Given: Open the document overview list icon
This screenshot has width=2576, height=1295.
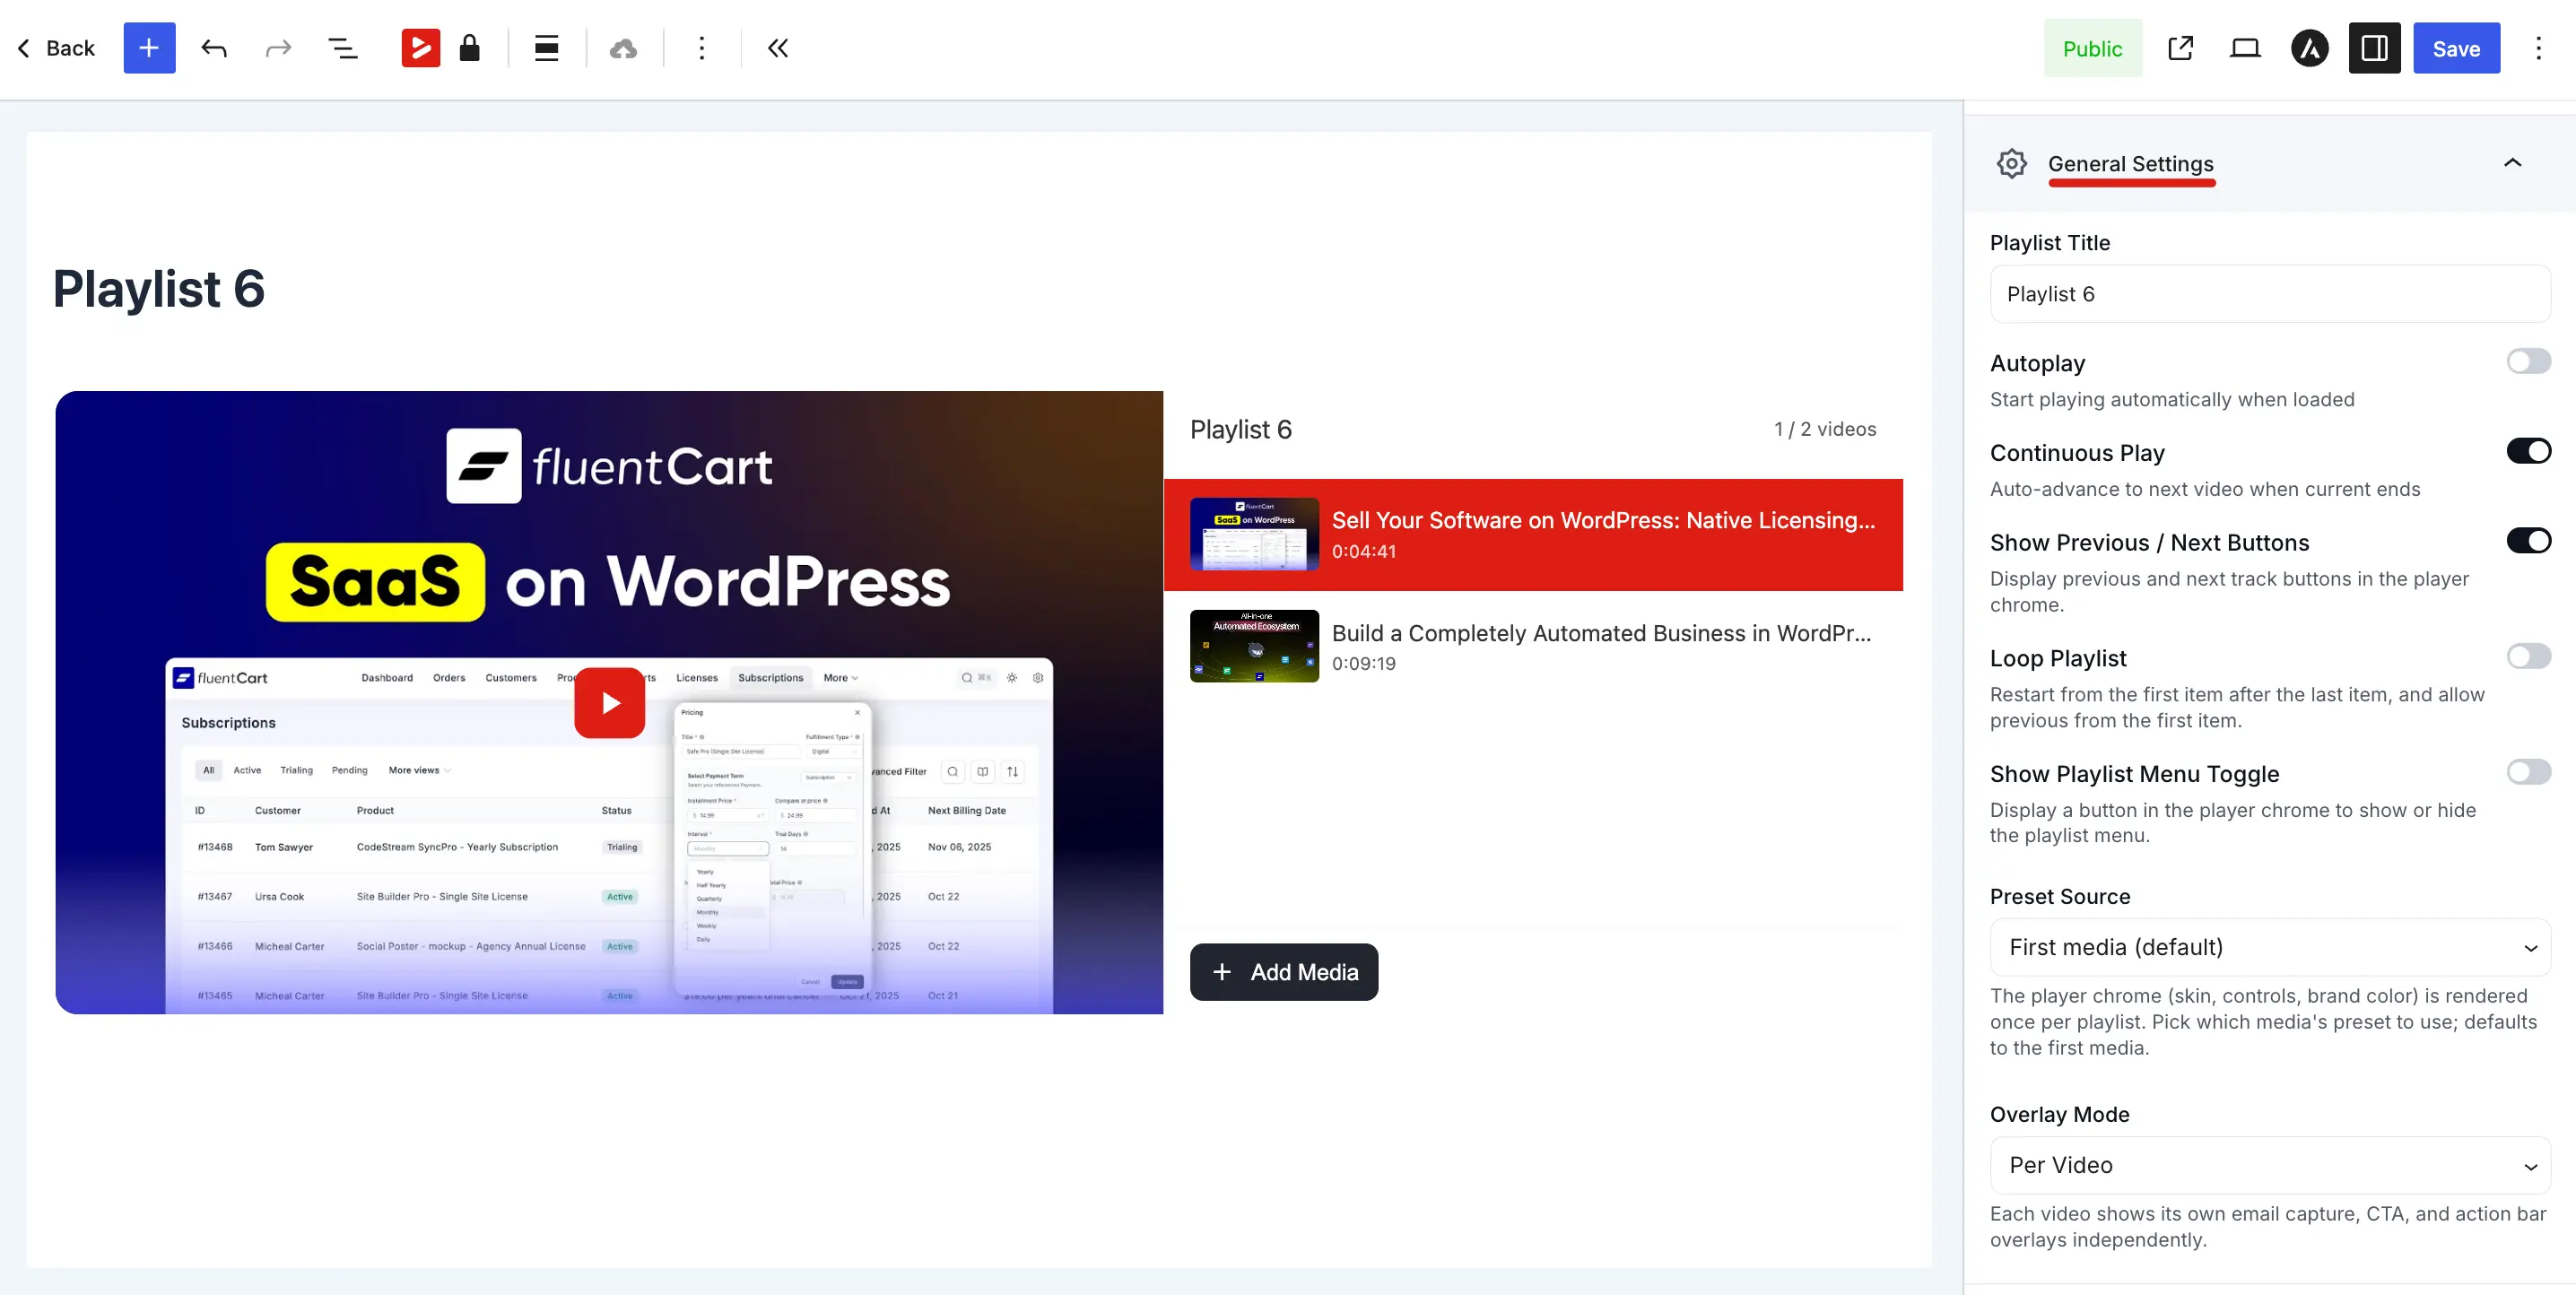Looking at the screenshot, I should tap(343, 48).
